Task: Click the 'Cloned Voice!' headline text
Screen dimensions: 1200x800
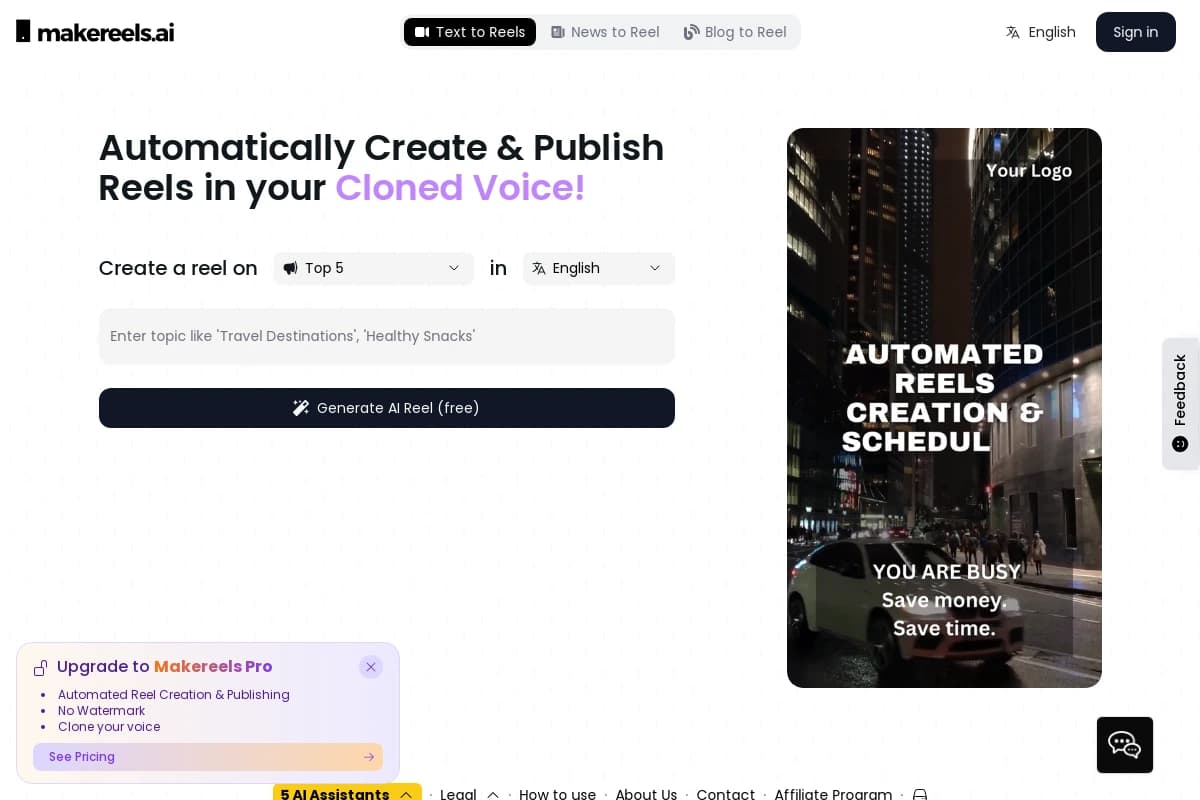Action: pyautogui.click(x=460, y=188)
